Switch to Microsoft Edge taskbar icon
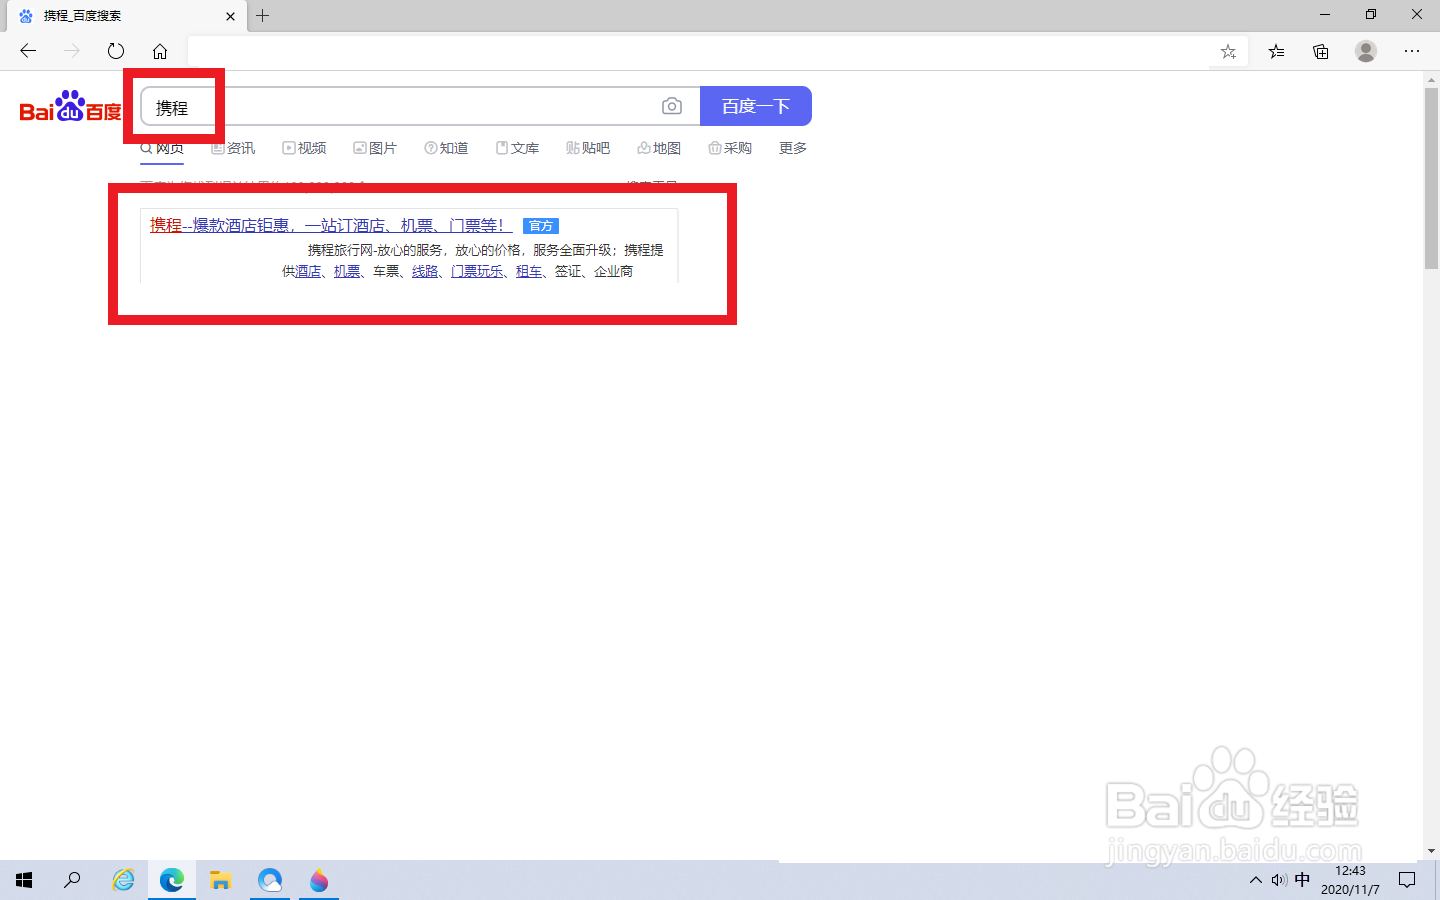This screenshot has width=1440, height=900. (172, 880)
